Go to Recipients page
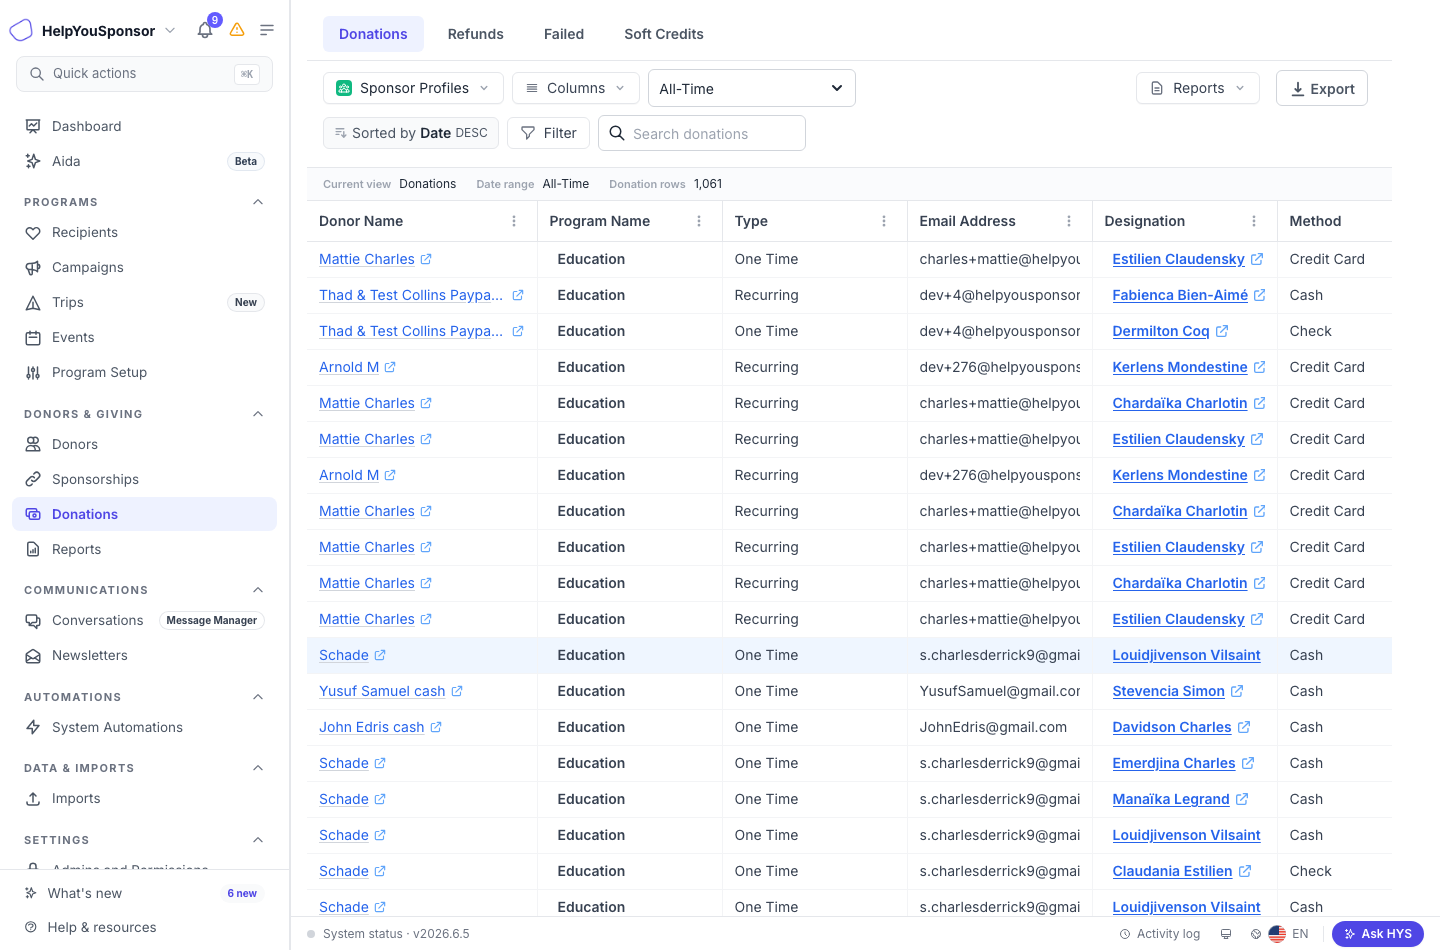The width and height of the screenshot is (1440, 950). [x=144, y=232]
